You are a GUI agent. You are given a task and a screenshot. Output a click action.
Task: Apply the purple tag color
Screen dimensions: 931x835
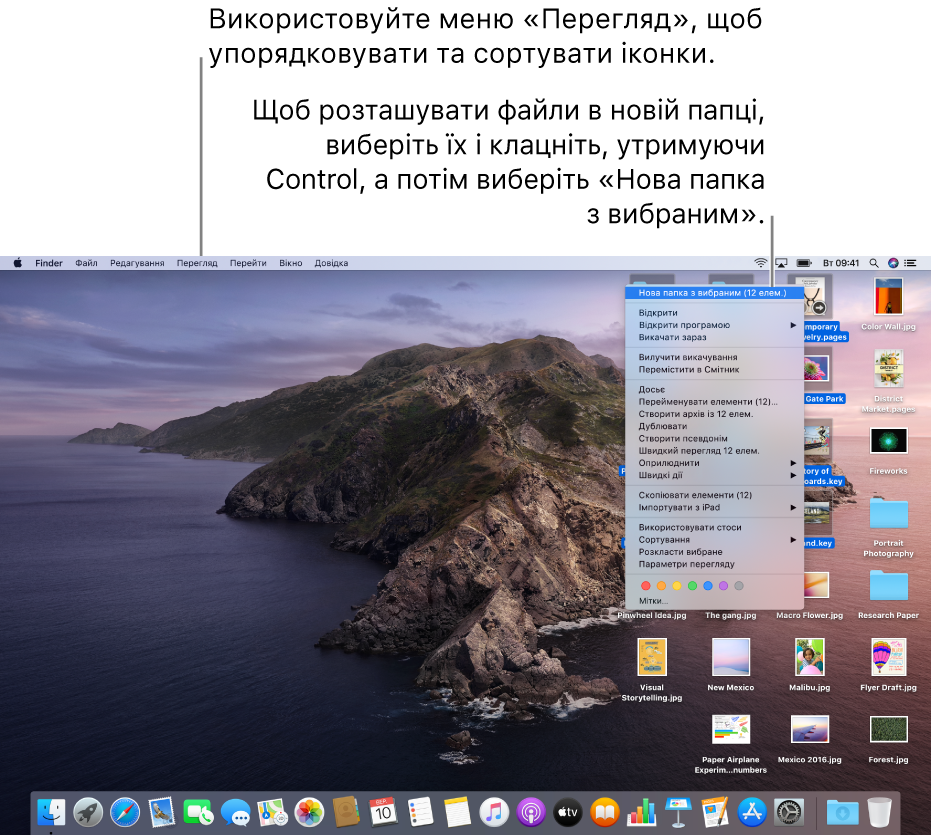(x=723, y=586)
